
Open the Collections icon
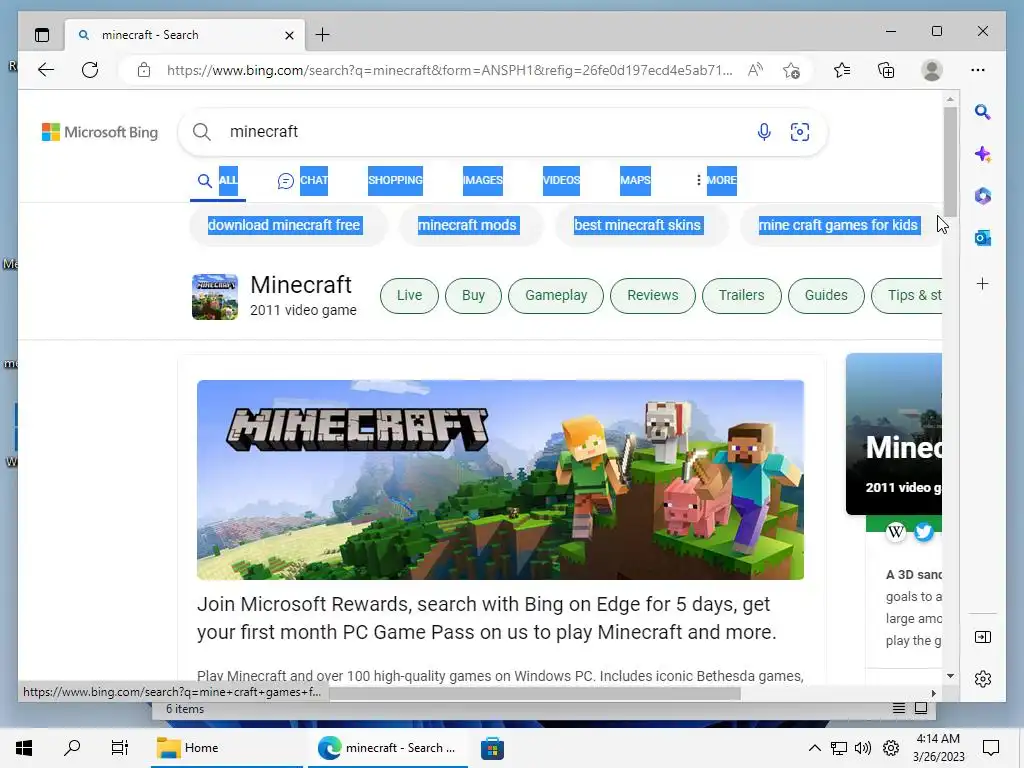pos(886,70)
